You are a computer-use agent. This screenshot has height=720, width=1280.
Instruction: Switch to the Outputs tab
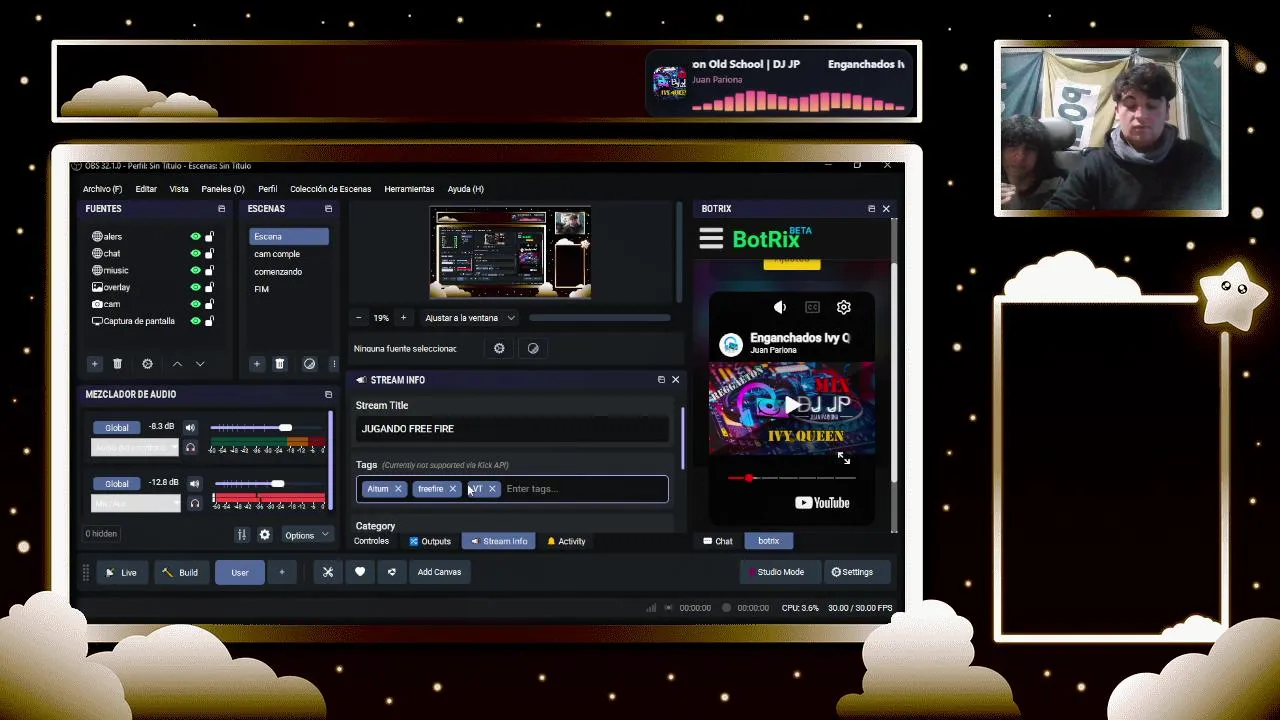[x=429, y=541]
